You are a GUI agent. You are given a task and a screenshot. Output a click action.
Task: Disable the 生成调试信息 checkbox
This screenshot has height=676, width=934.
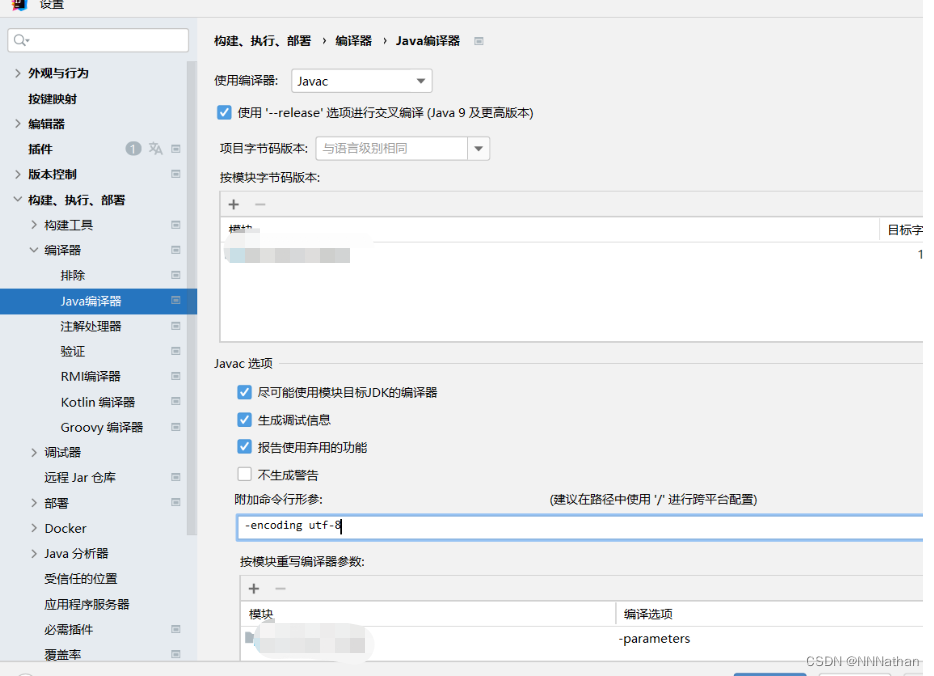(x=244, y=419)
